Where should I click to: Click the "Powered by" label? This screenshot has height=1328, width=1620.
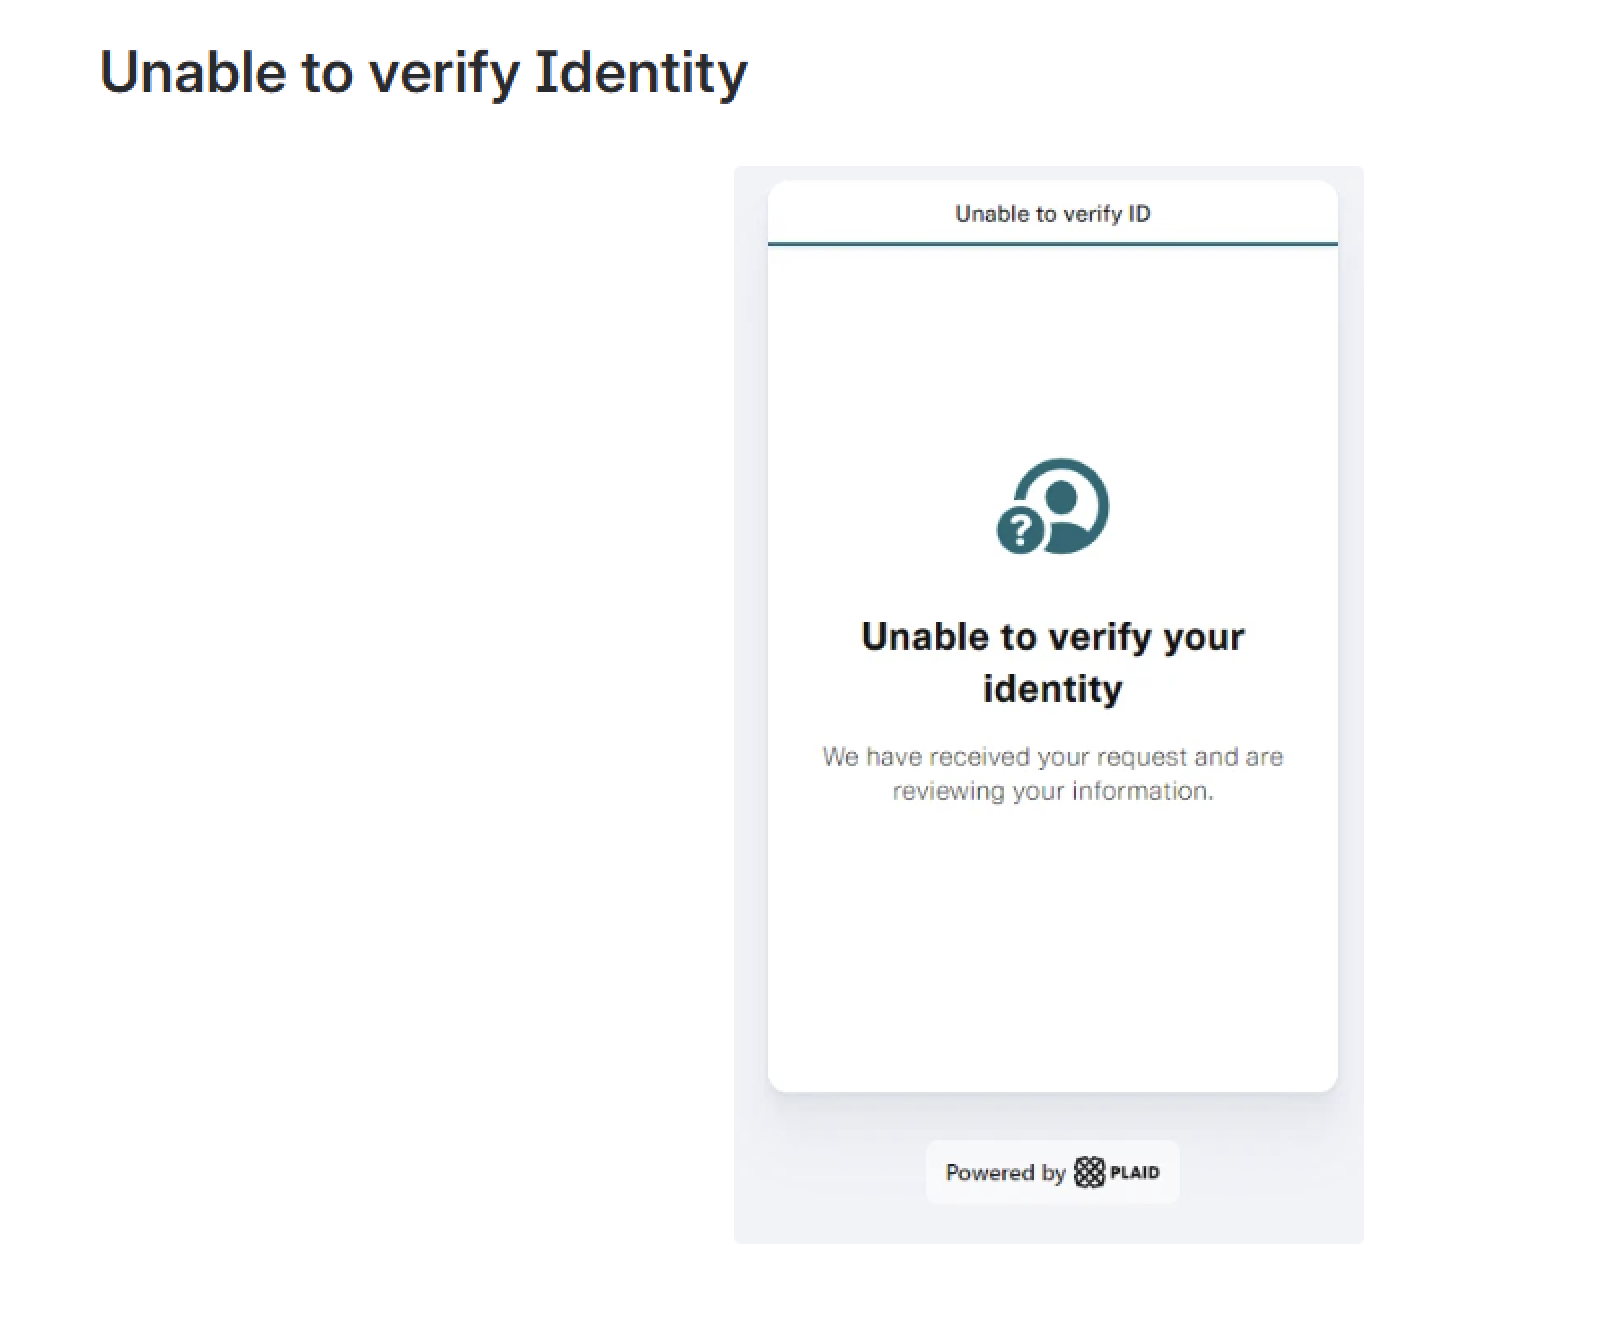(x=1005, y=1173)
